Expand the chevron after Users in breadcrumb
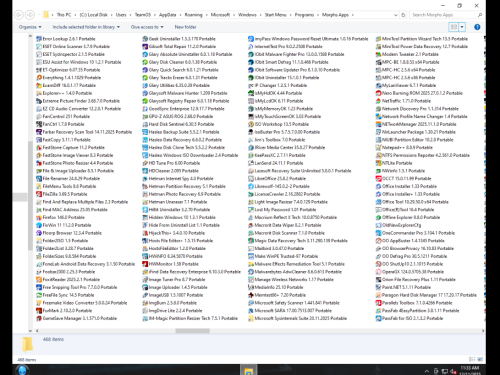Viewport: 500px width, 375px height. 130,15
